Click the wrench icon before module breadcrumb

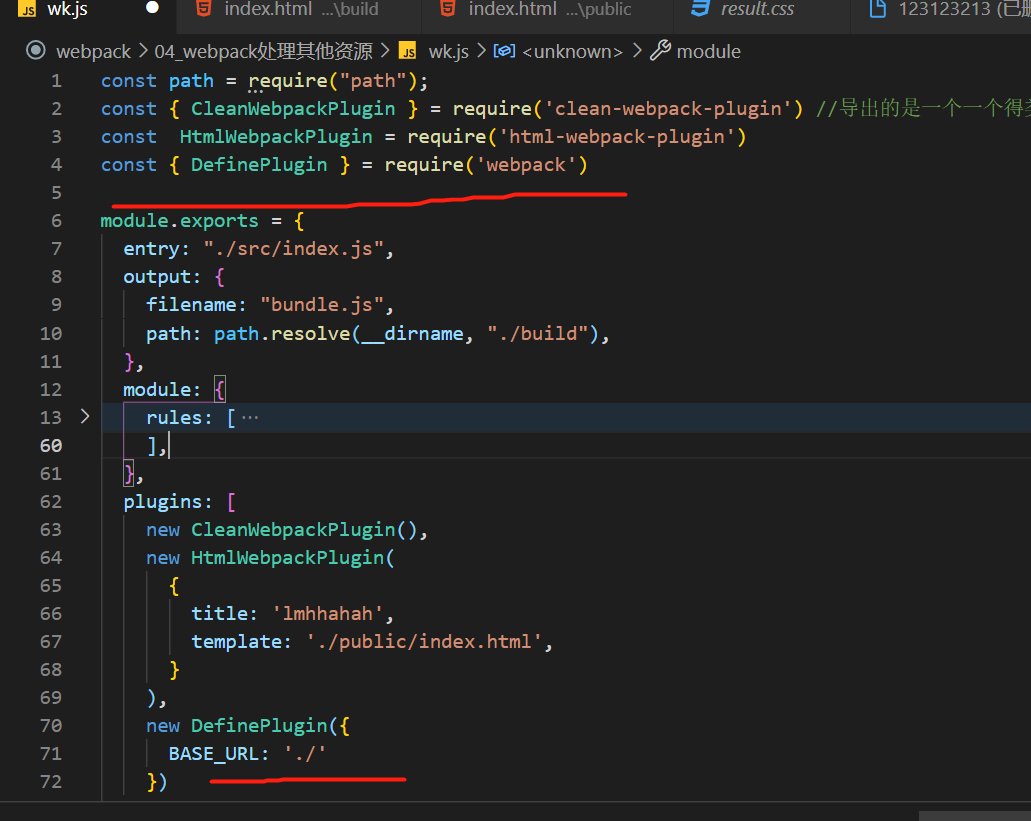coord(660,50)
